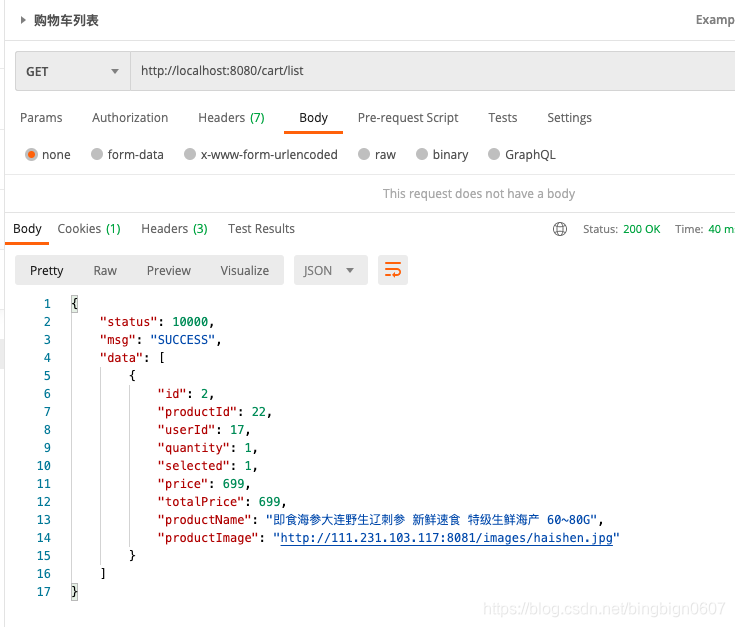Toggle the line wrap icon
The width and height of the screenshot is (735, 627).
(393, 270)
